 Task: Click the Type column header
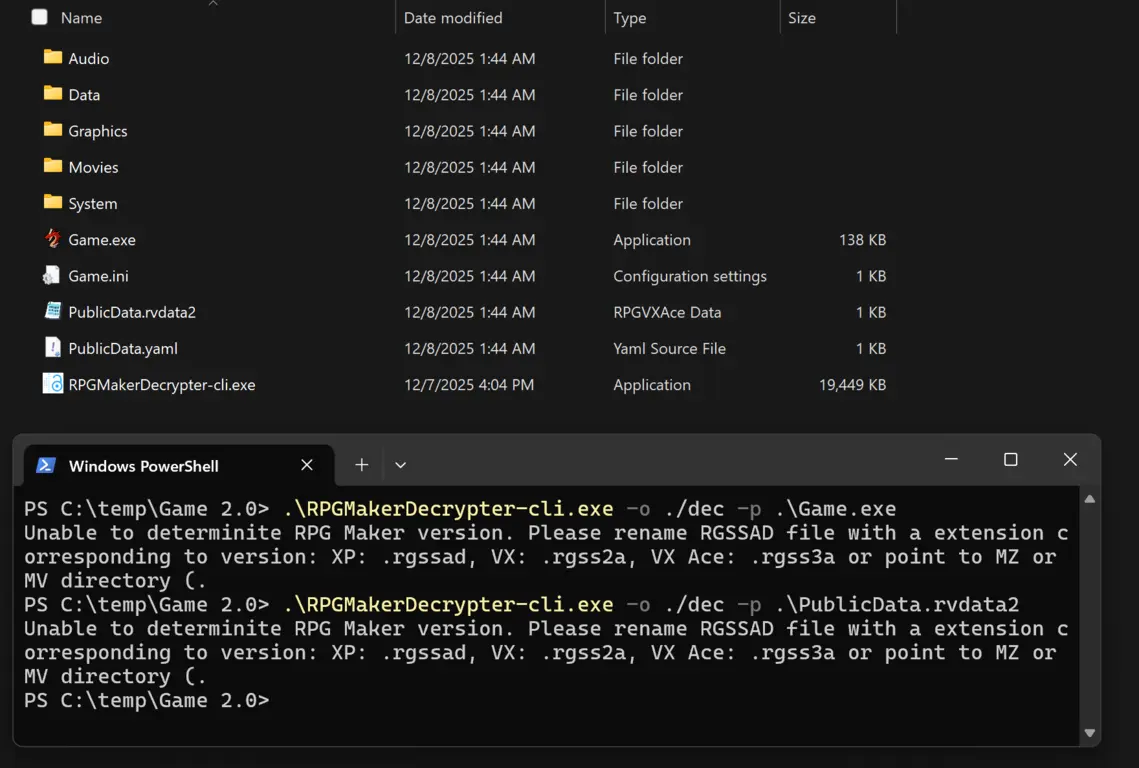click(x=630, y=18)
